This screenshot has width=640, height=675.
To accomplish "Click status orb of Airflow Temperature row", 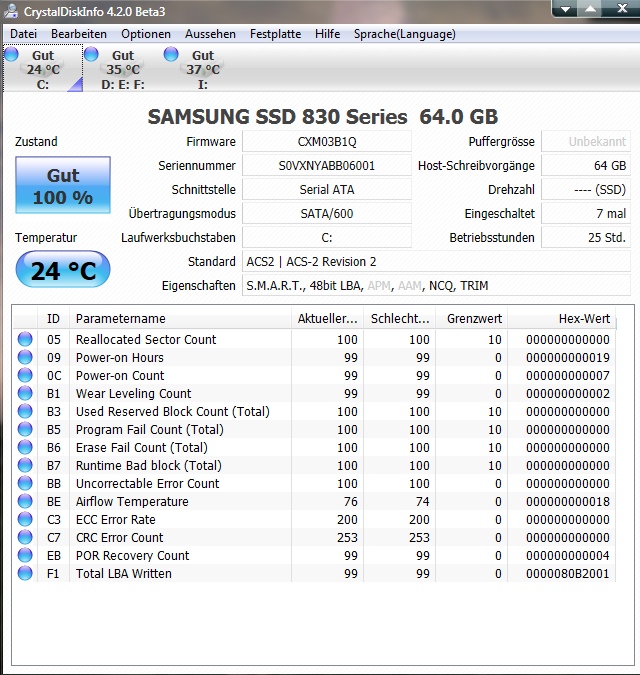I will tap(25, 501).
